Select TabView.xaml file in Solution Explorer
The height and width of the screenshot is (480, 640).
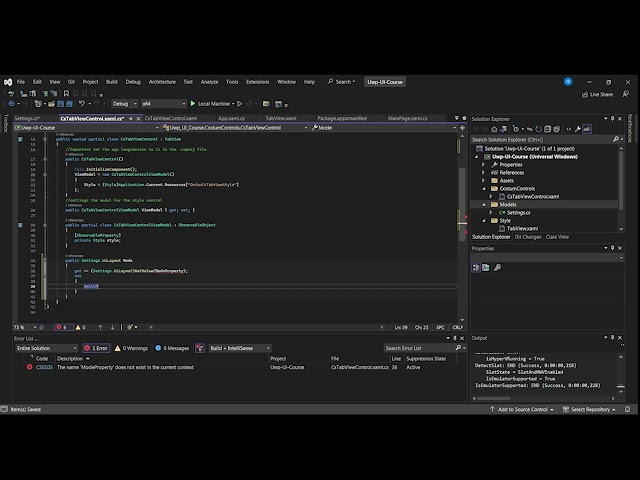click(522, 229)
